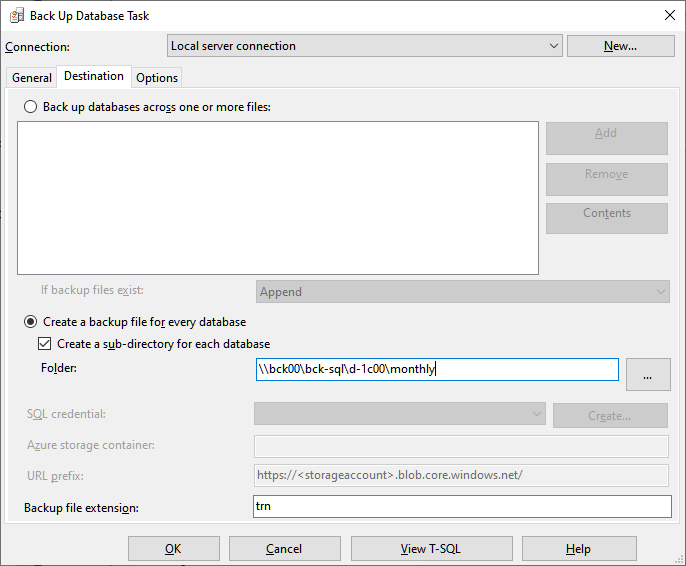Click the Back Up Database Task title icon

point(17,16)
